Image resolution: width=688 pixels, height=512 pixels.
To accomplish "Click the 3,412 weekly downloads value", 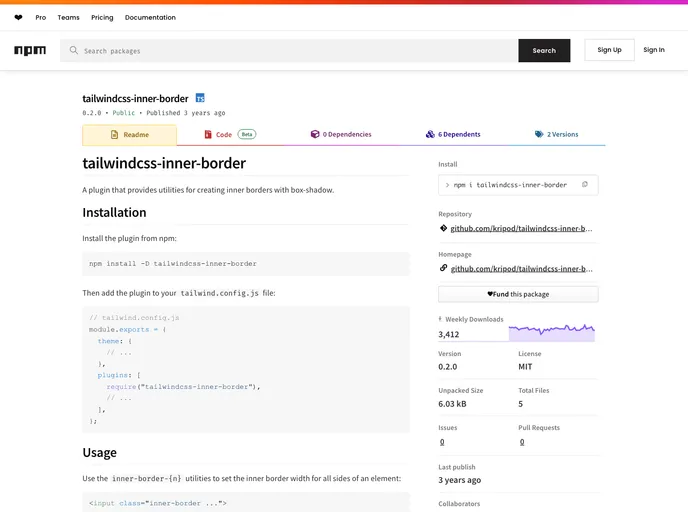I will click(x=448, y=334).
